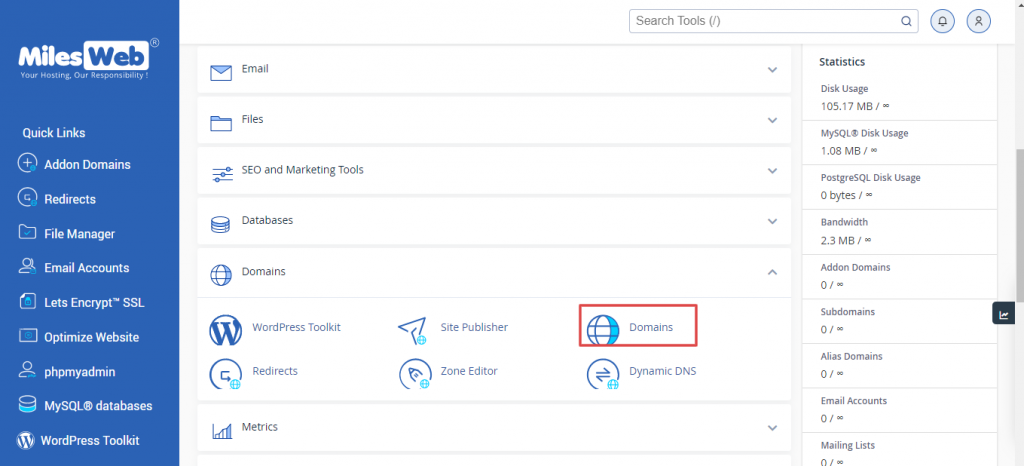The height and width of the screenshot is (466, 1024).
Task: Expand the Files section
Action: (x=494, y=120)
